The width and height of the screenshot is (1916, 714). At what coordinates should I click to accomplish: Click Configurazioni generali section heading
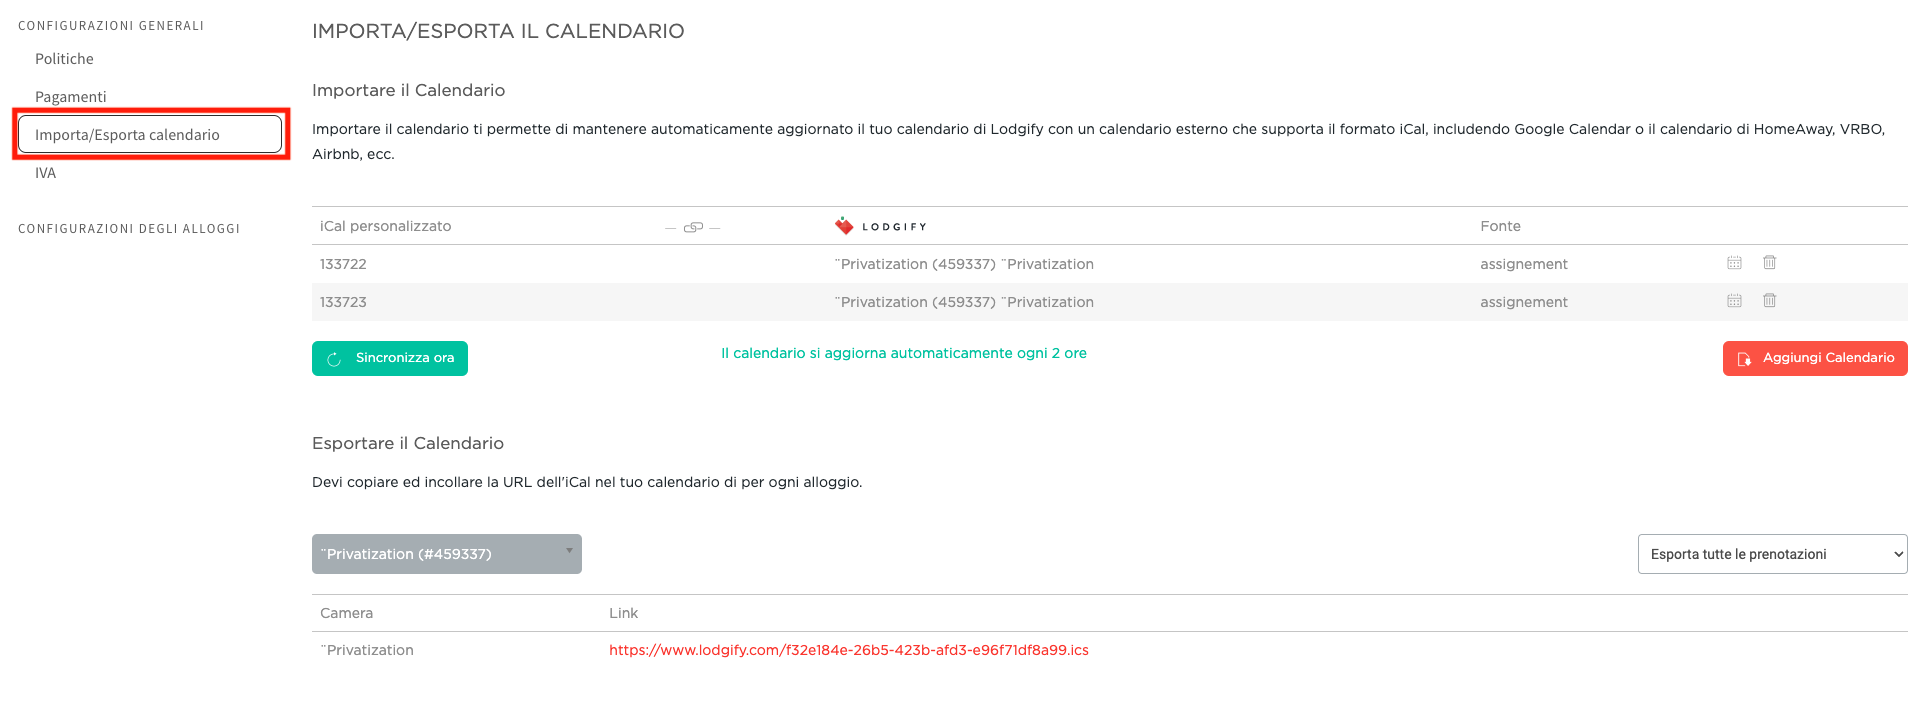[111, 26]
